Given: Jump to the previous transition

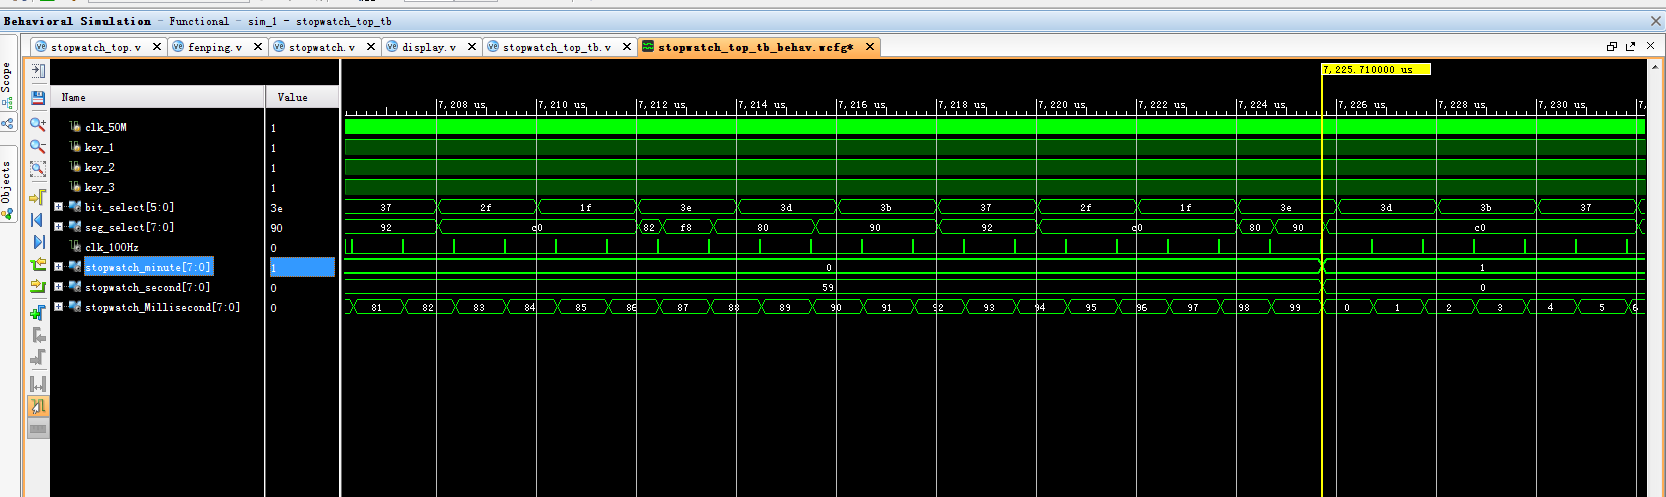Looking at the screenshot, I should click(x=38, y=265).
